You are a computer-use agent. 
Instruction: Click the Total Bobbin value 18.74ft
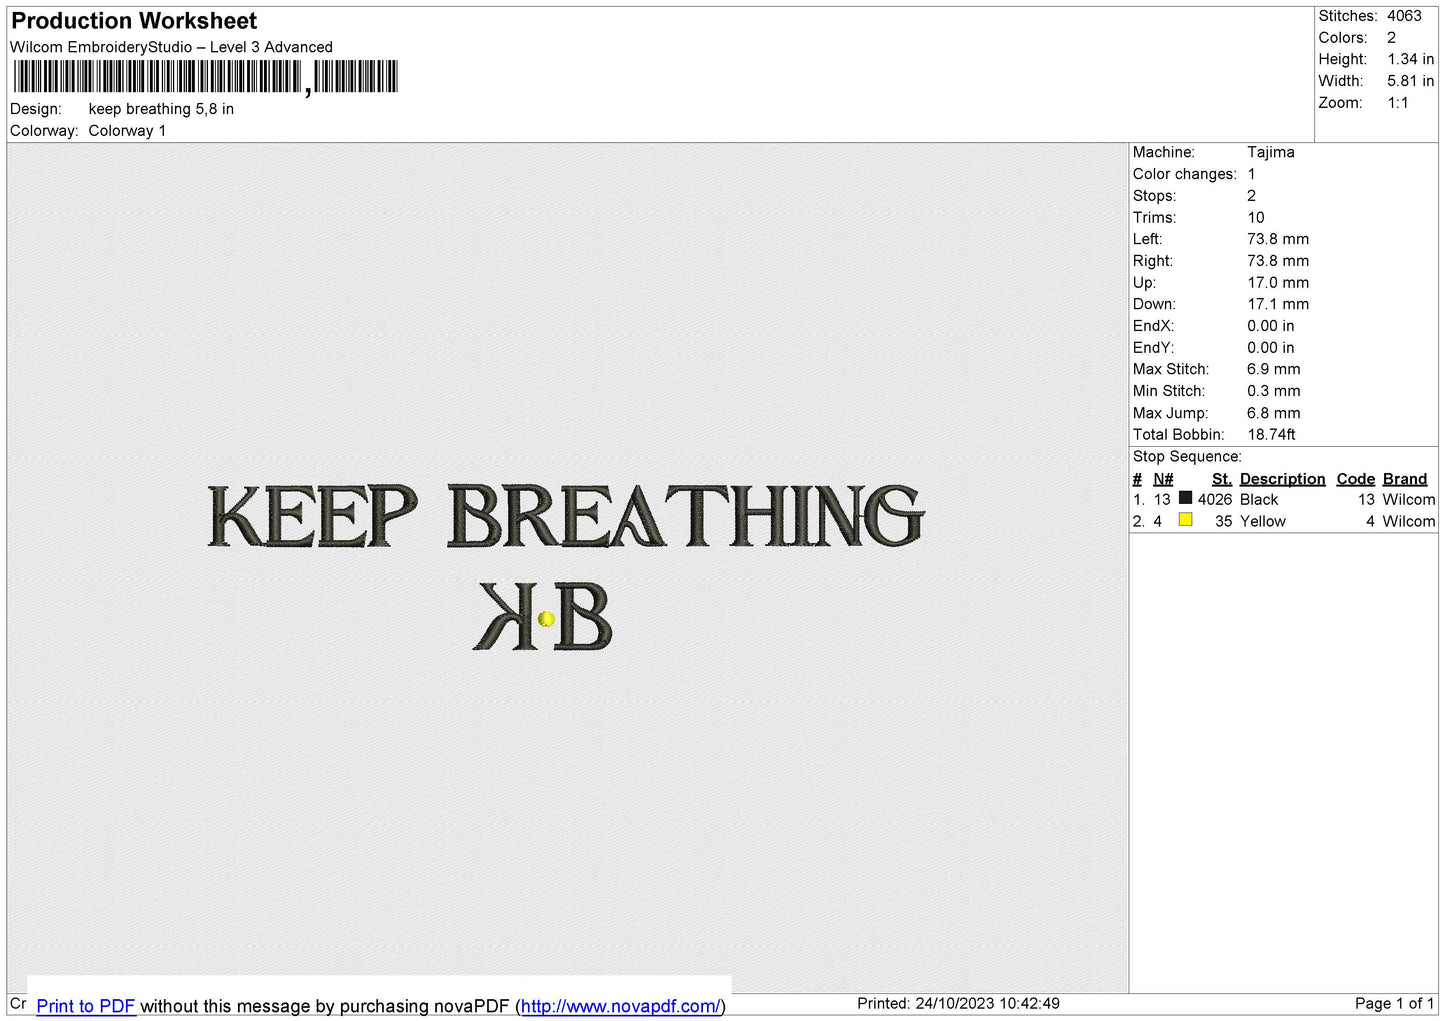[1272, 434]
